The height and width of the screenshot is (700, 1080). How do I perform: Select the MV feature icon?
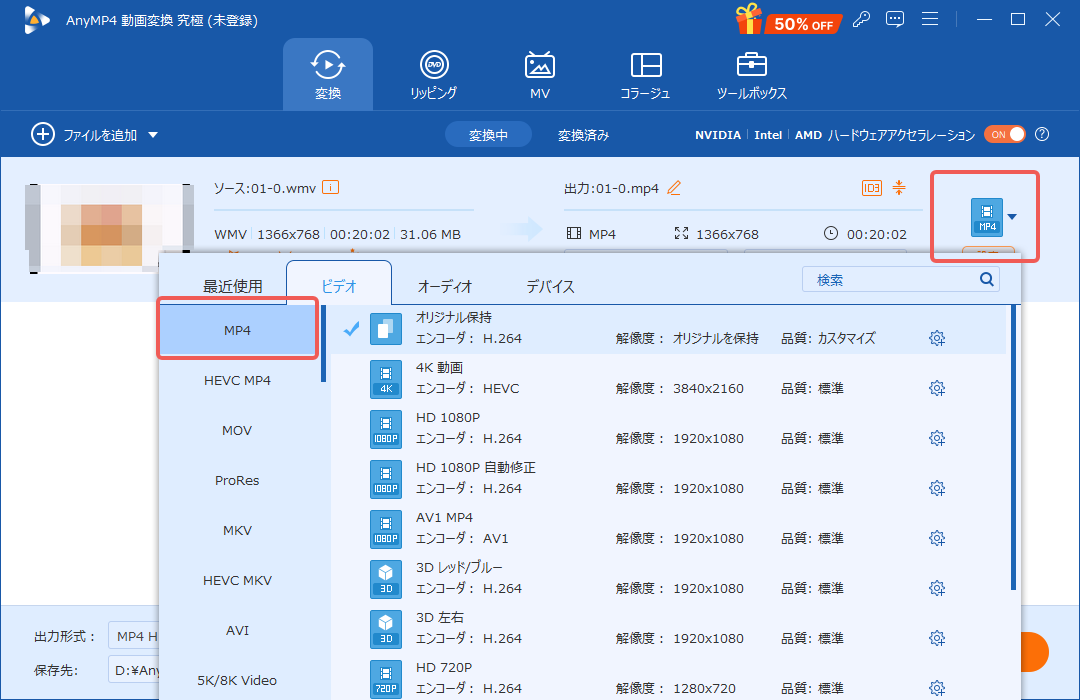540,73
